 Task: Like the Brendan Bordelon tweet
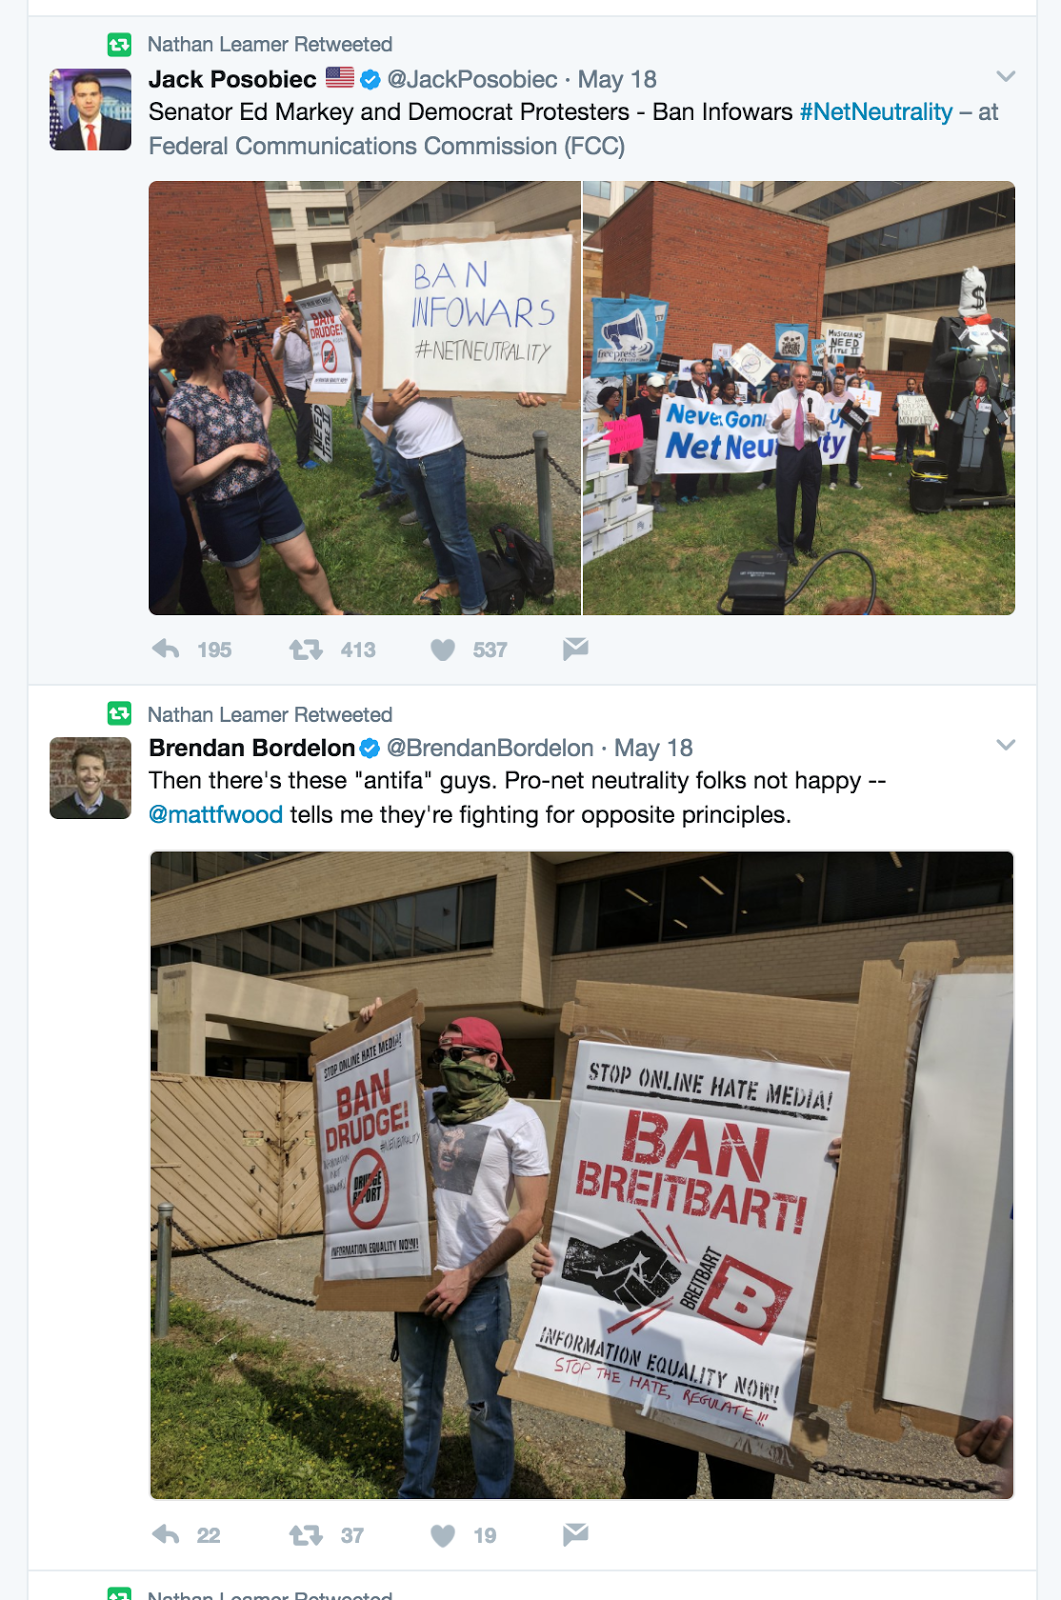pos(443,1535)
